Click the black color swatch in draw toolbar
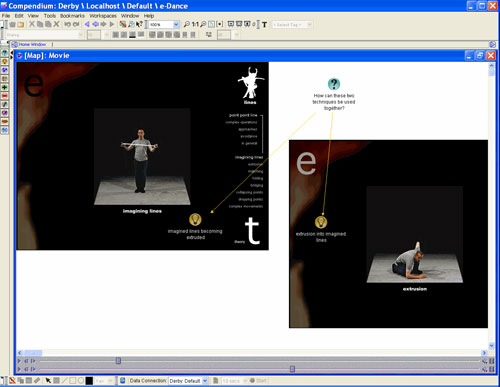 tap(89, 380)
